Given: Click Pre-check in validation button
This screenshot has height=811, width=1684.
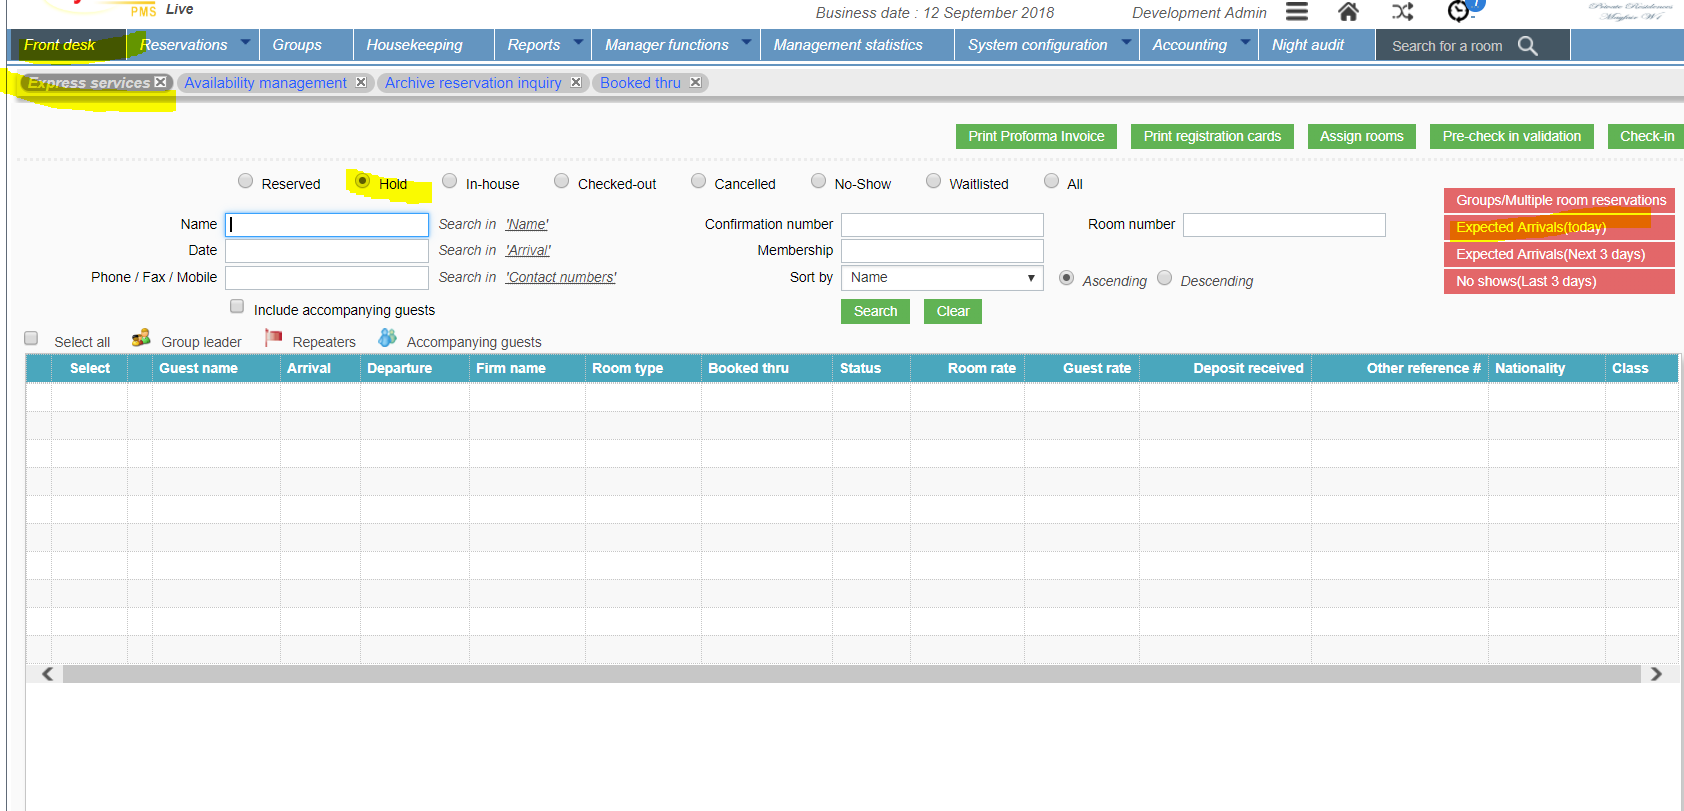Looking at the screenshot, I should (1512, 136).
